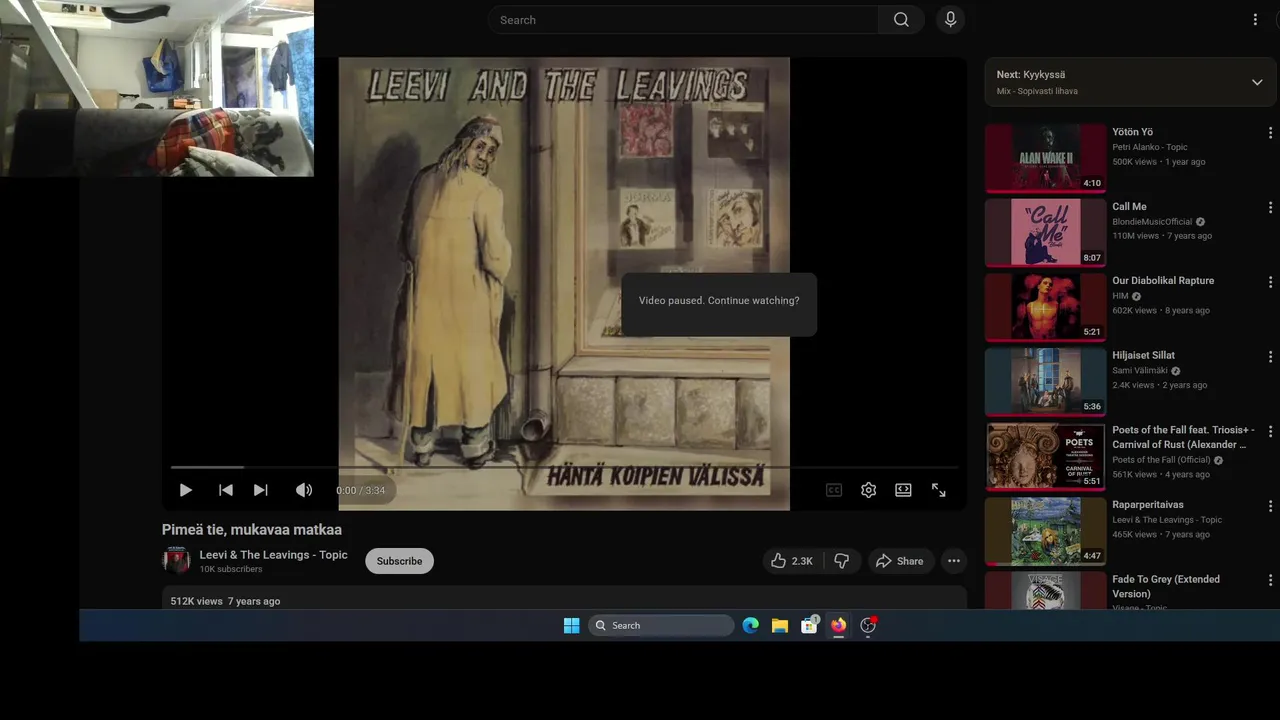Open options menu for Poets of the Fall video

(x=1270, y=431)
